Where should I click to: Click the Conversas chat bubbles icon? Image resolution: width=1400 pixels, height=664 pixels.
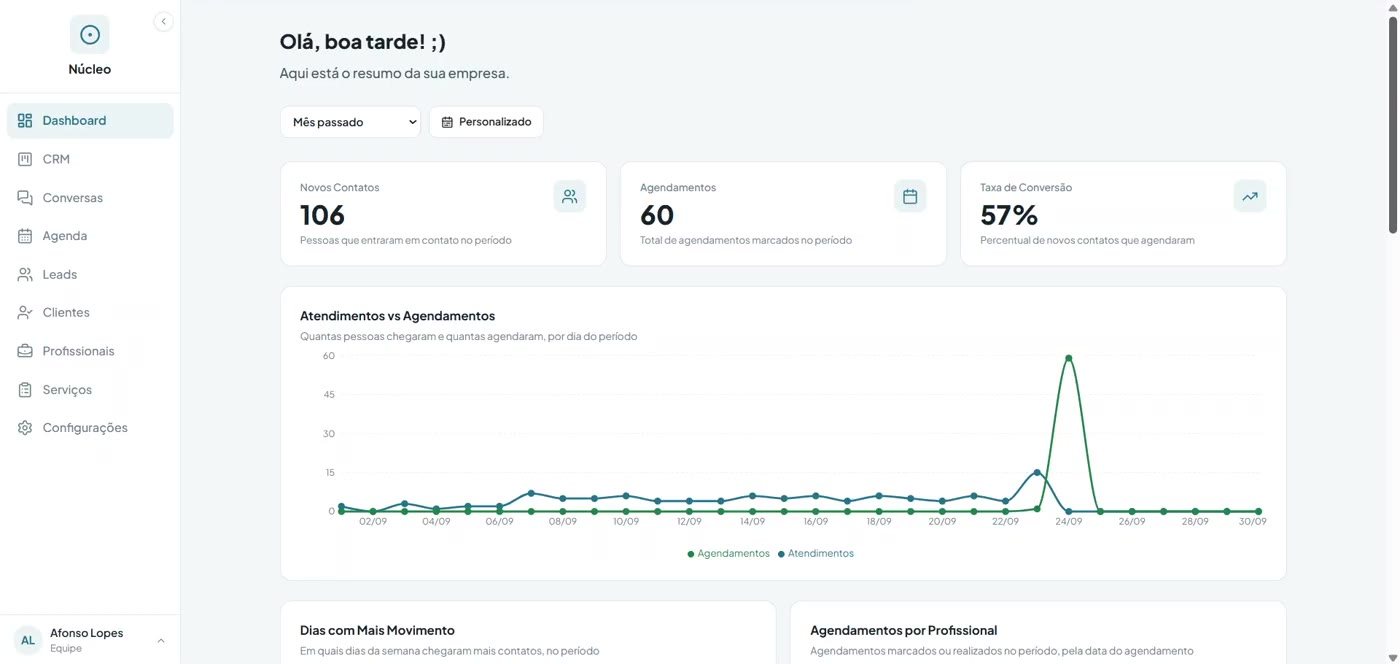pyautogui.click(x=25, y=198)
